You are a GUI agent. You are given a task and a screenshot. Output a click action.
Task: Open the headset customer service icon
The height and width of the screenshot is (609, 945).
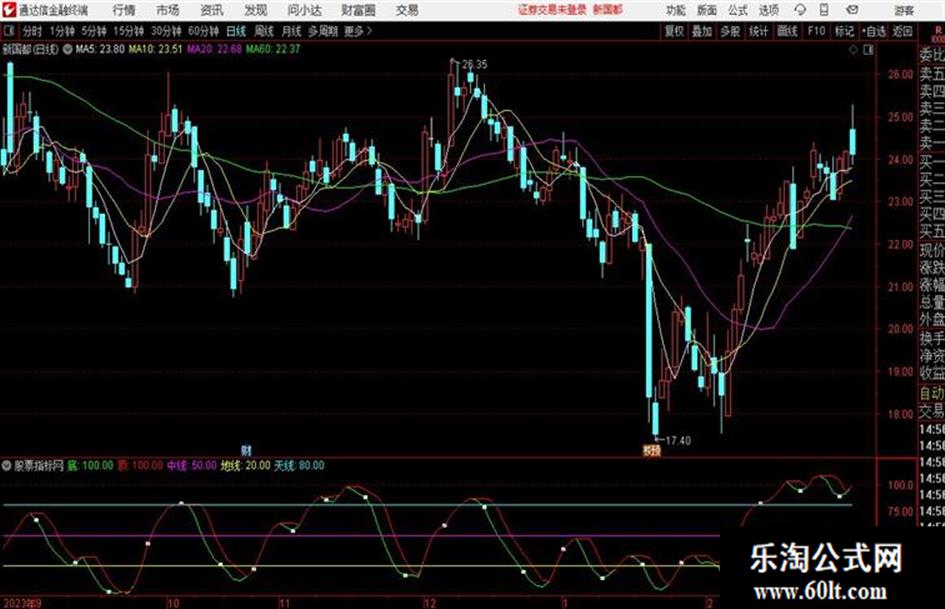(x=800, y=10)
